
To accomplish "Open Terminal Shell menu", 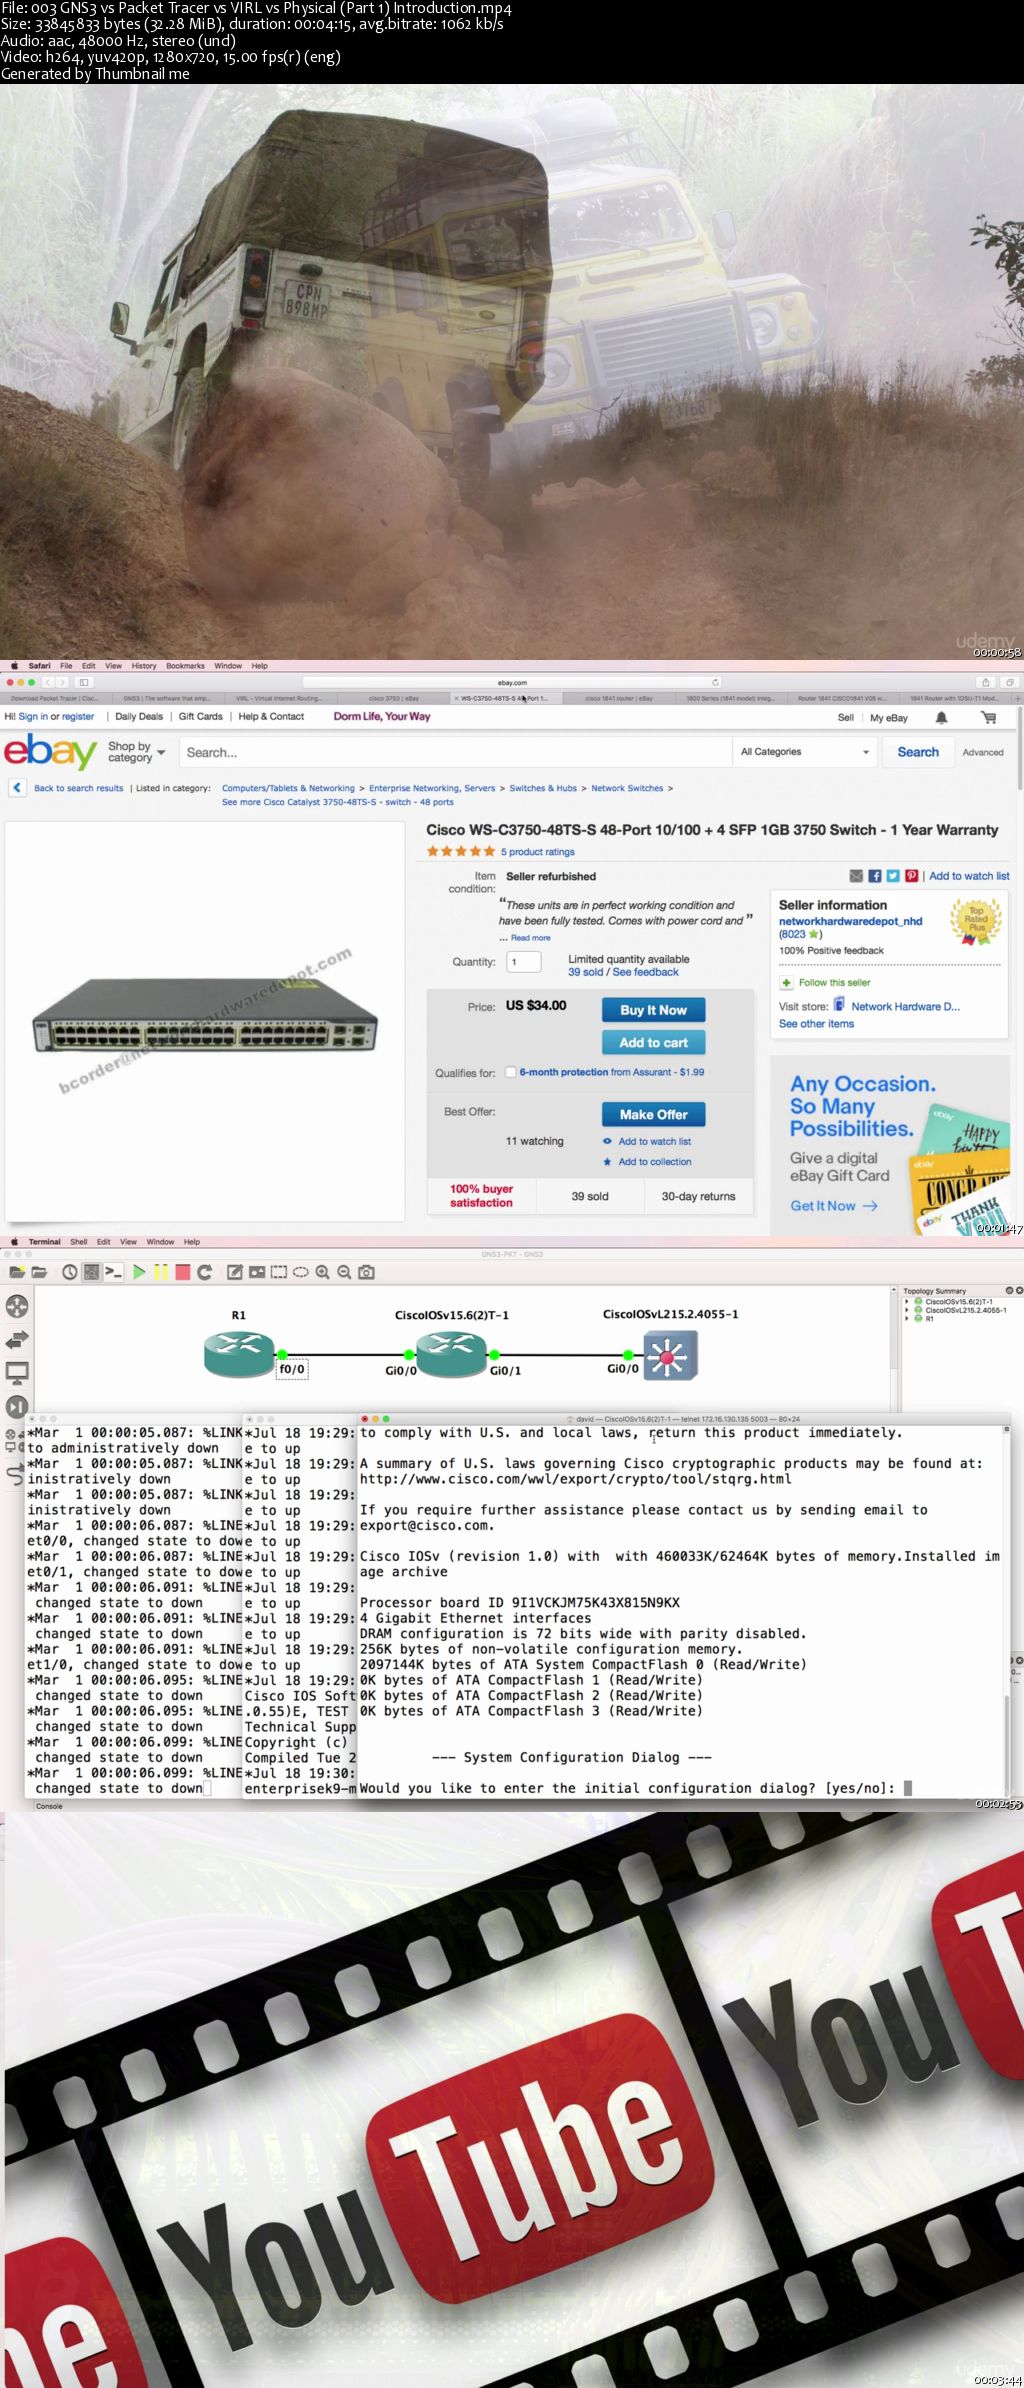I will pos(79,1242).
